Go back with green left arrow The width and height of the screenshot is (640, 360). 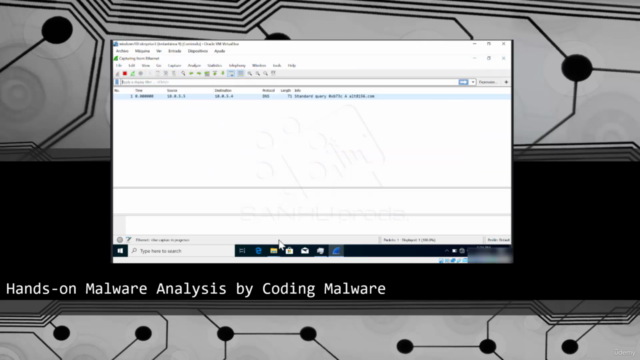191,73
